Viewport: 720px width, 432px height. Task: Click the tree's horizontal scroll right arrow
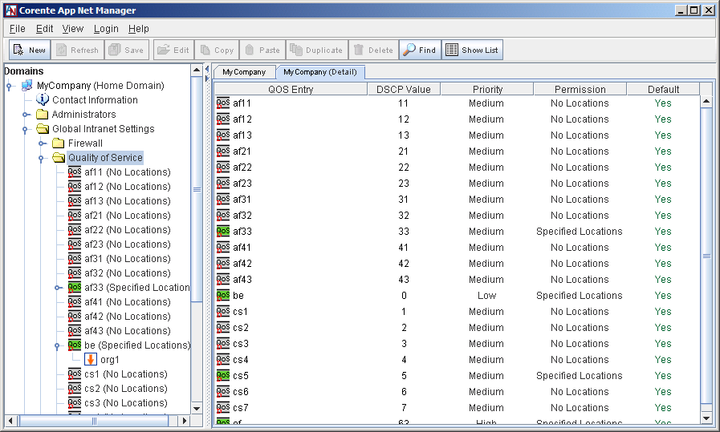pyautogui.click(x=185, y=420)
